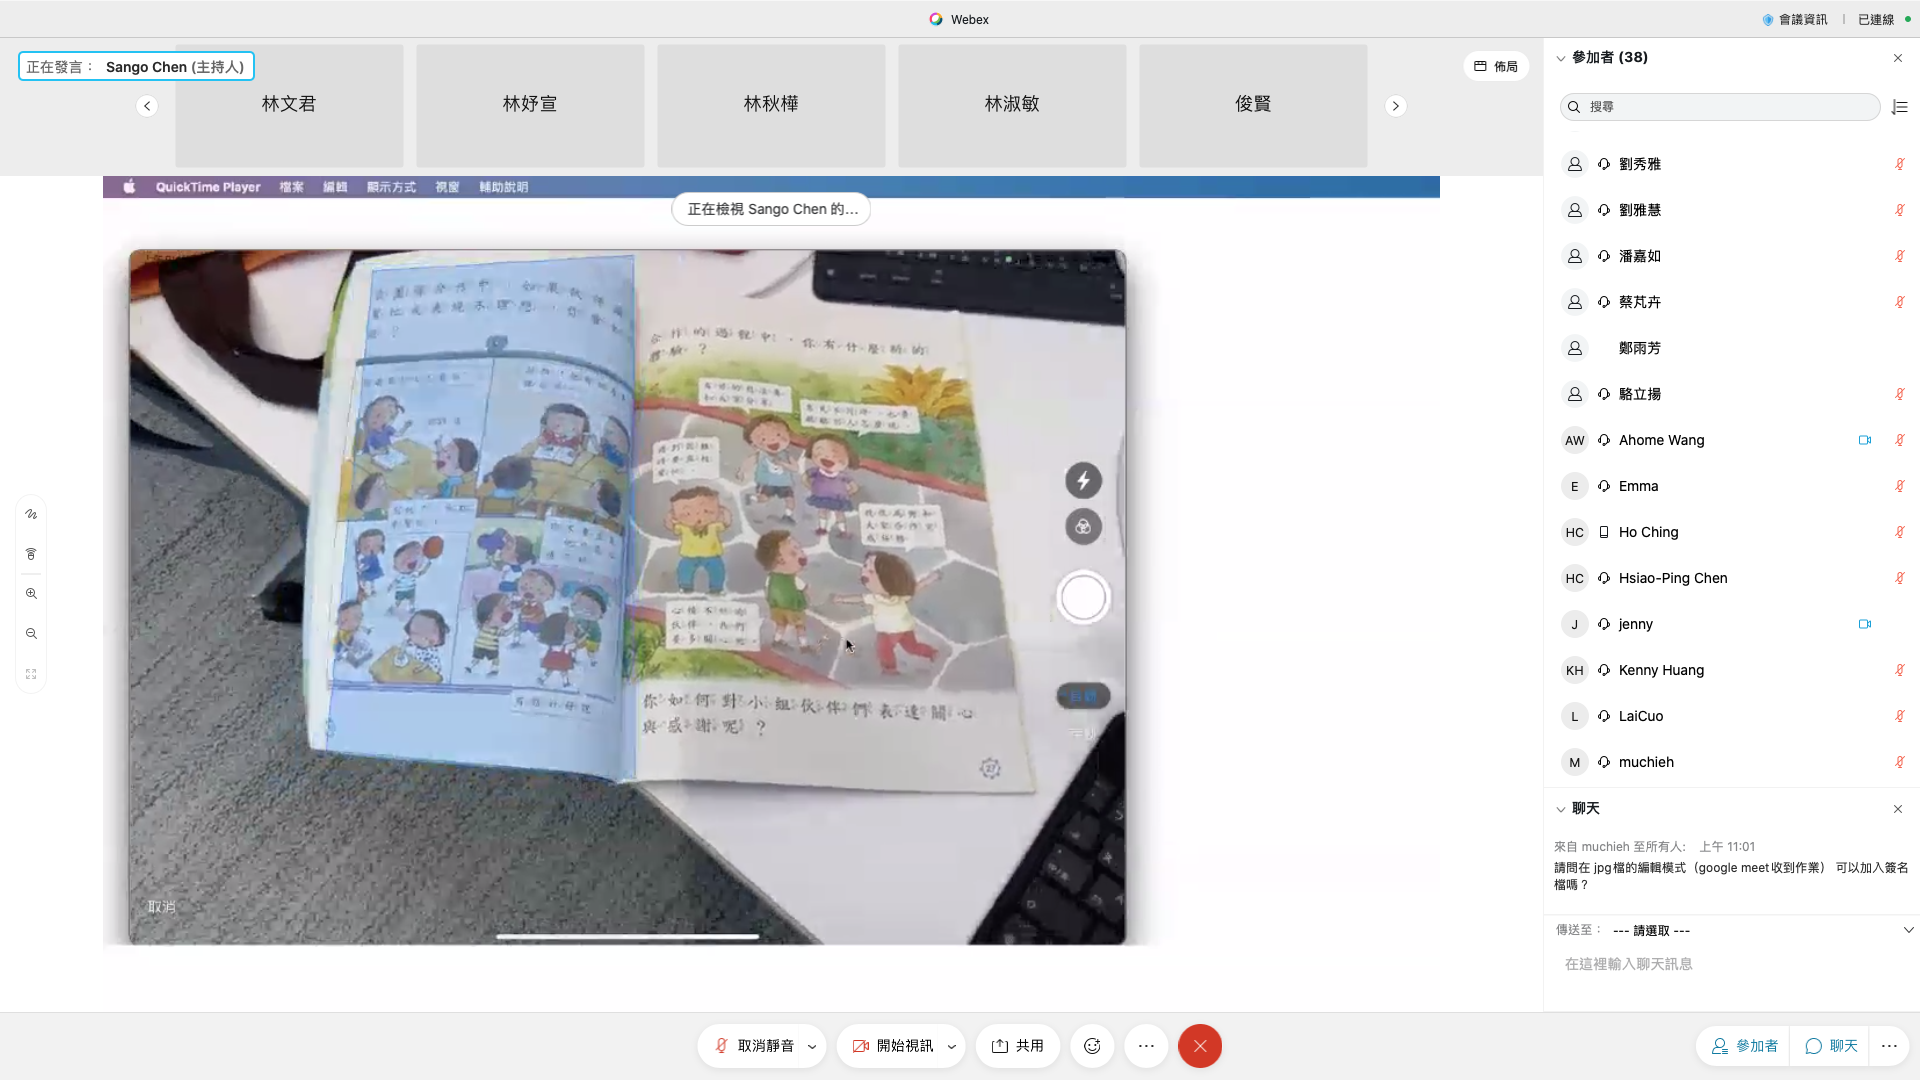Click the zoom in magnifier icon
Screen dimensions: 1920x1080
pyautogui.click(x=31, y=594)
